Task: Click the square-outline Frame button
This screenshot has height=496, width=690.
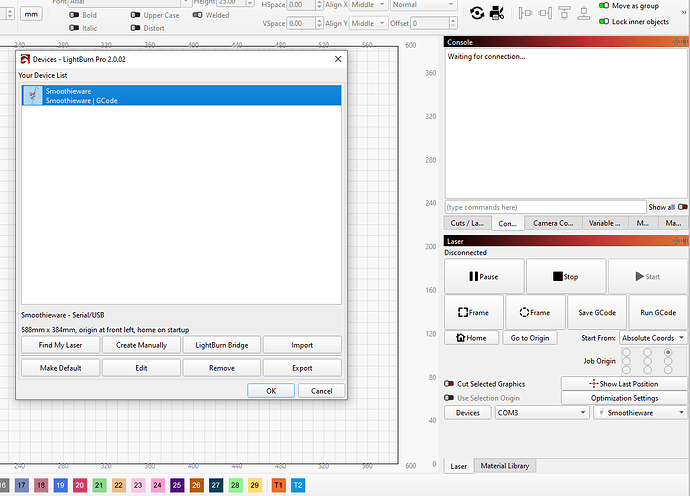Action: (x=473, y=312)
